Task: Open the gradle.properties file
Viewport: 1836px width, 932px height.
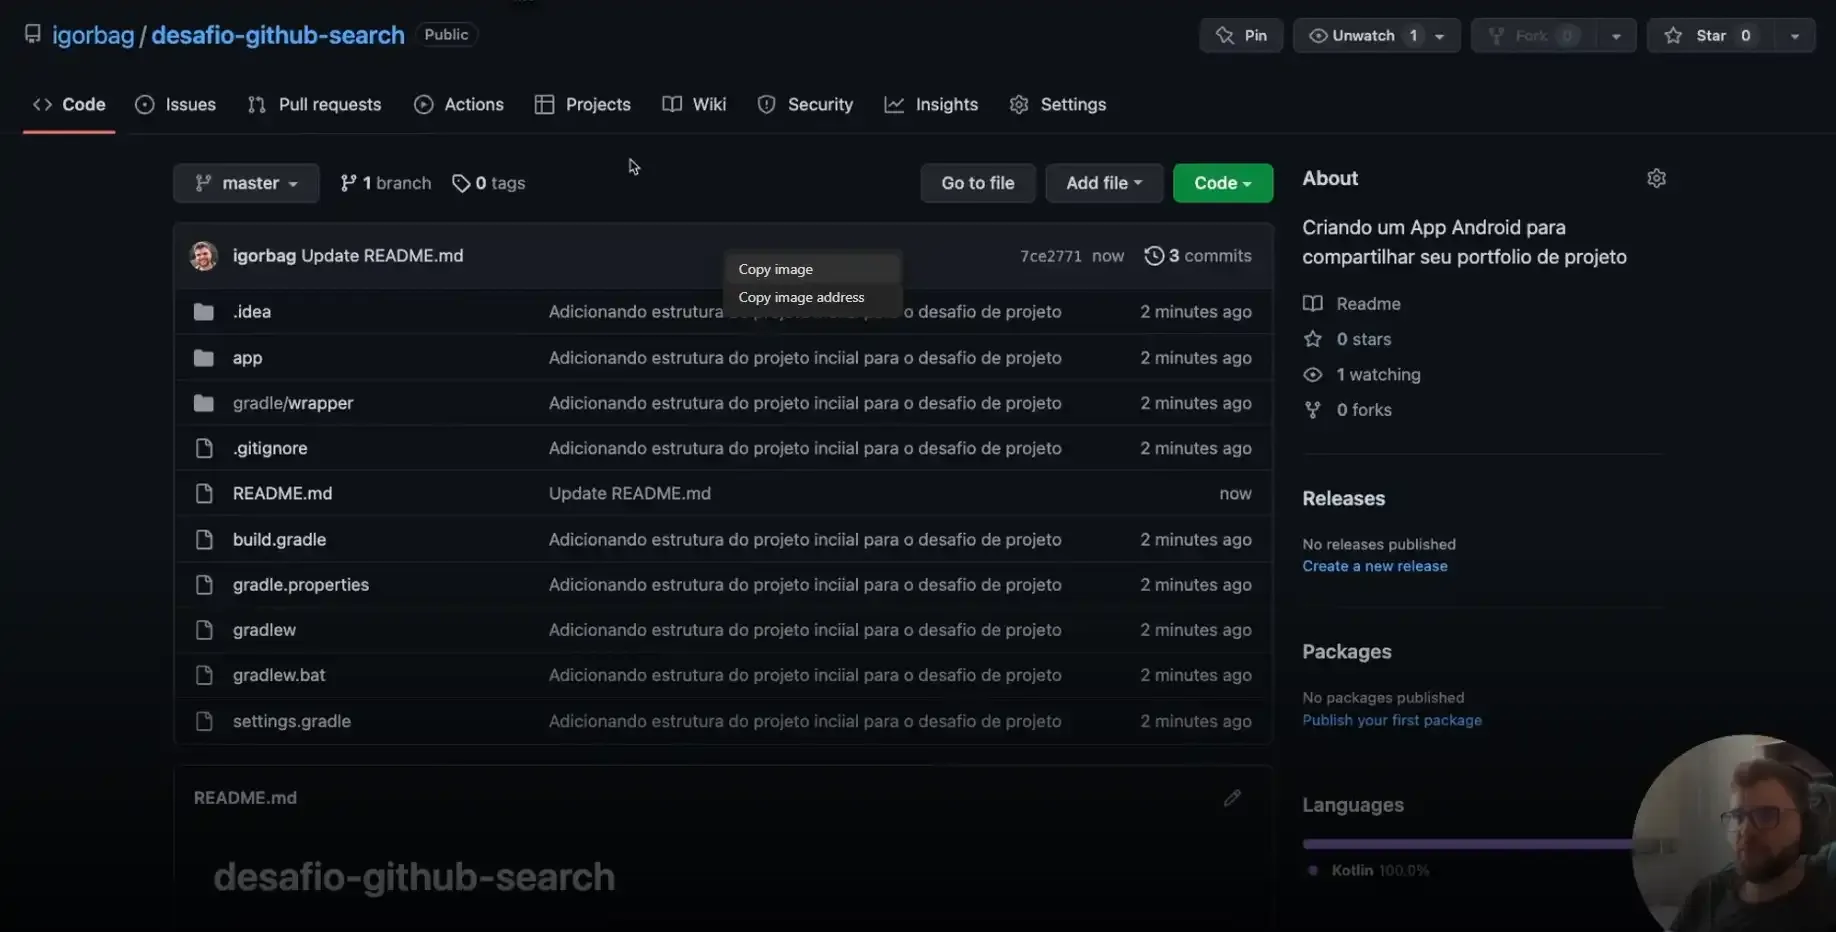Action: click(x=301, y=584)
